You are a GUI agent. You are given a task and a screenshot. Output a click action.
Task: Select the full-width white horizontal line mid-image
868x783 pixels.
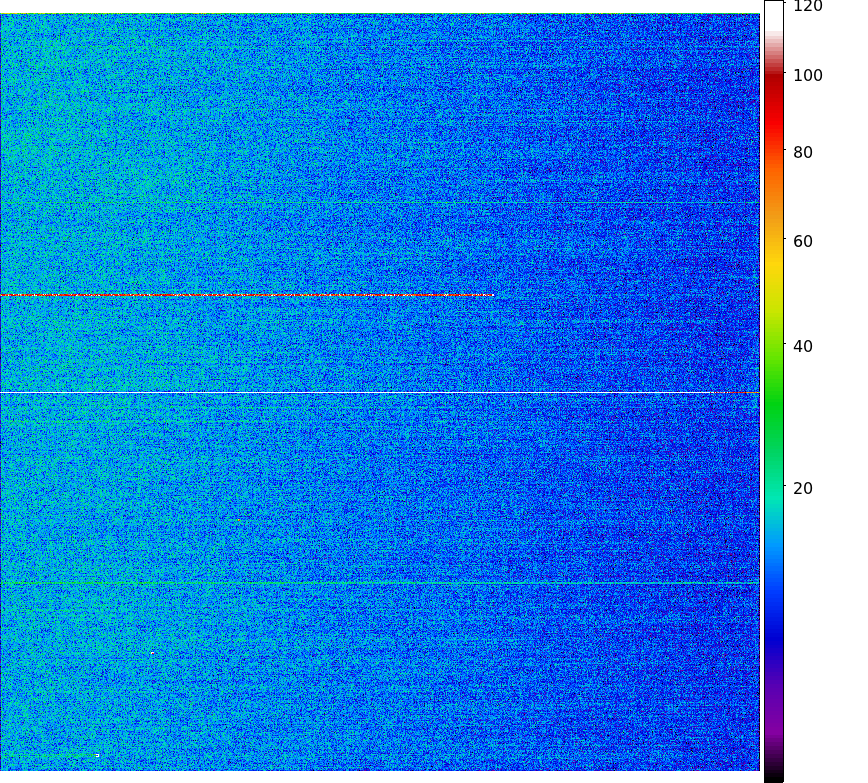[x=380, y=393]
